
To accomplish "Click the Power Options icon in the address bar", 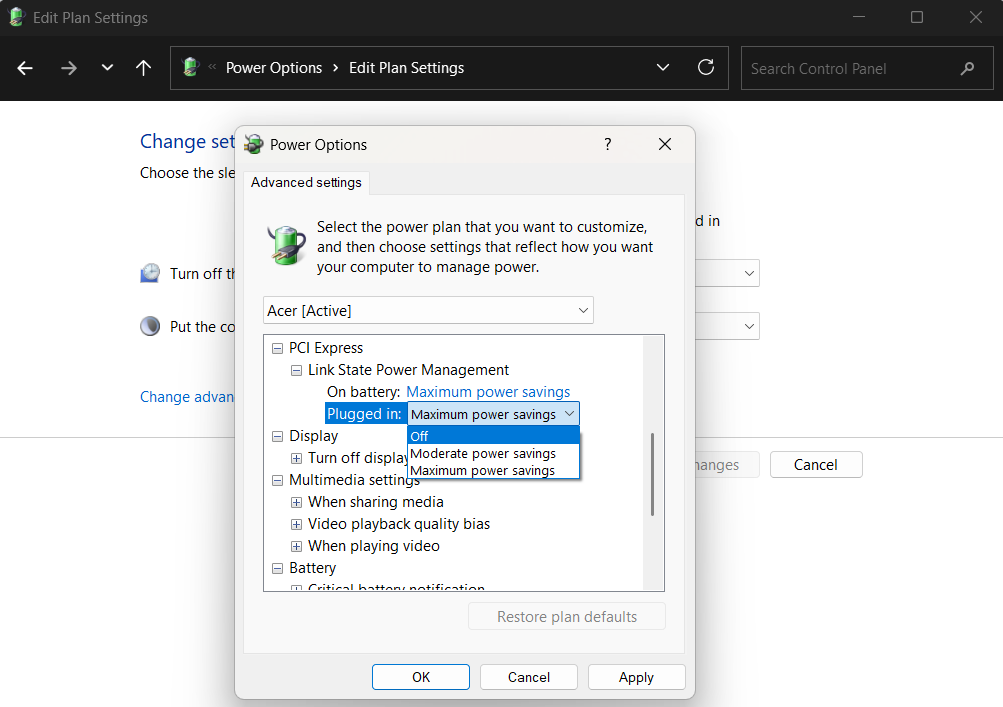I will coord(191,68).
